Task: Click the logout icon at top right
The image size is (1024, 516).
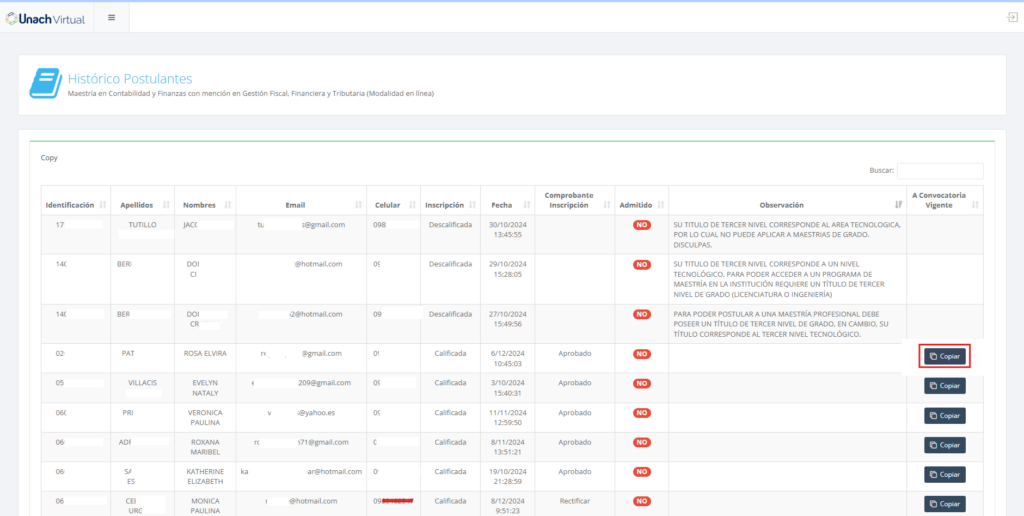Action: point(1012,17)
